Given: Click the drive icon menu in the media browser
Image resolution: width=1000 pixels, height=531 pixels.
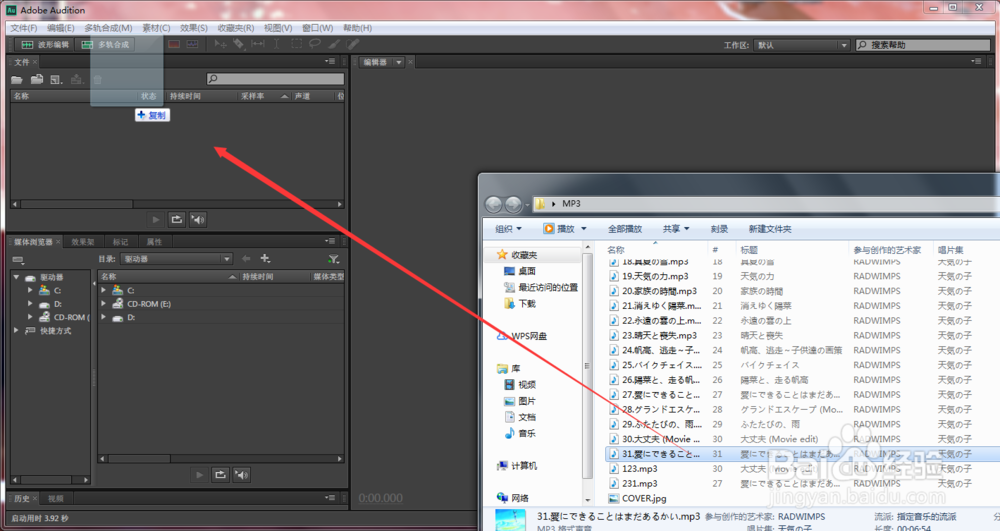Looking at the screenshot, I should [18, 259].
